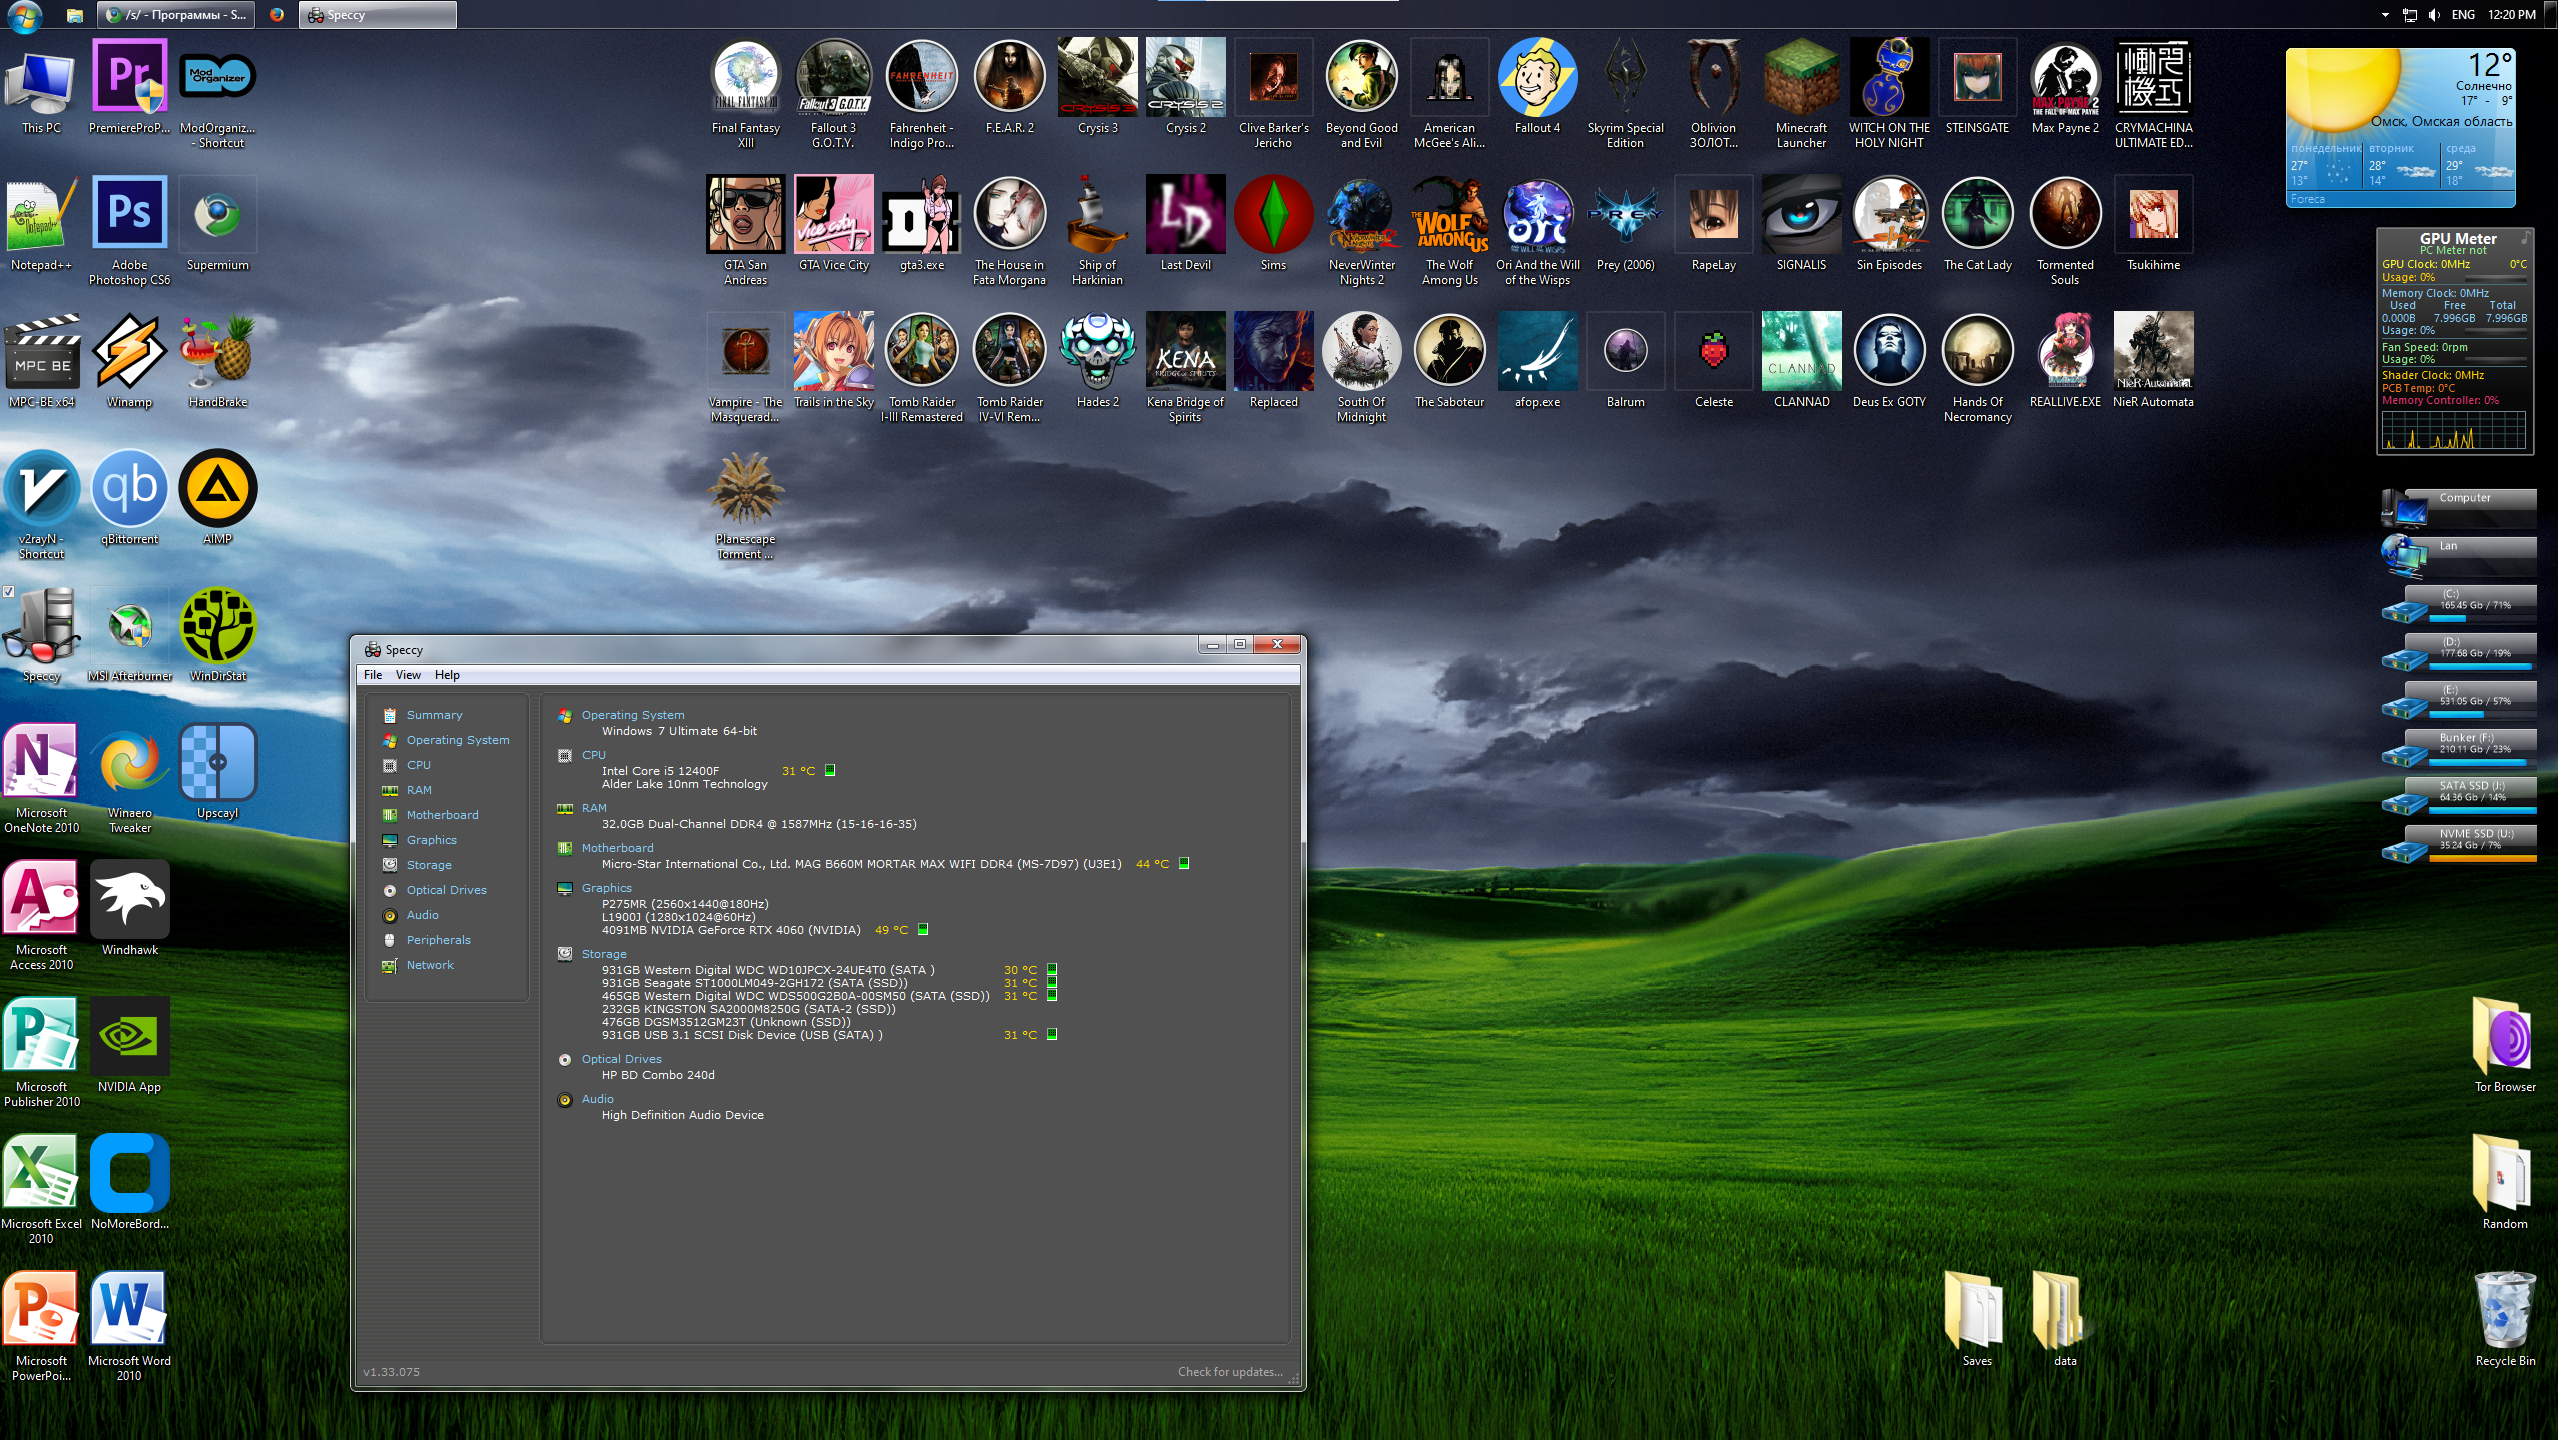
Task: Select the Supermium browser desktop icon
Action: pyautogui.click(x=217, y=225)
